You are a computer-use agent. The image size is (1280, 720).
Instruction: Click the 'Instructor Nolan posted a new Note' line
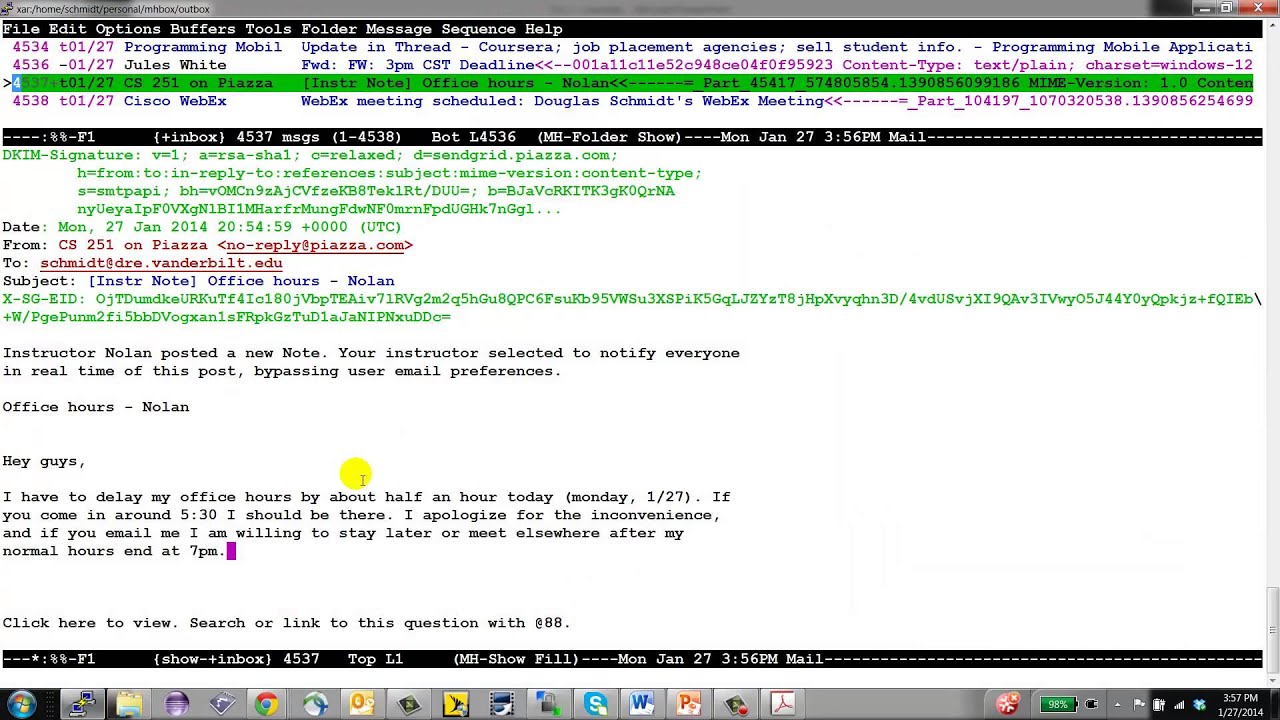click(x=371, y=353)
